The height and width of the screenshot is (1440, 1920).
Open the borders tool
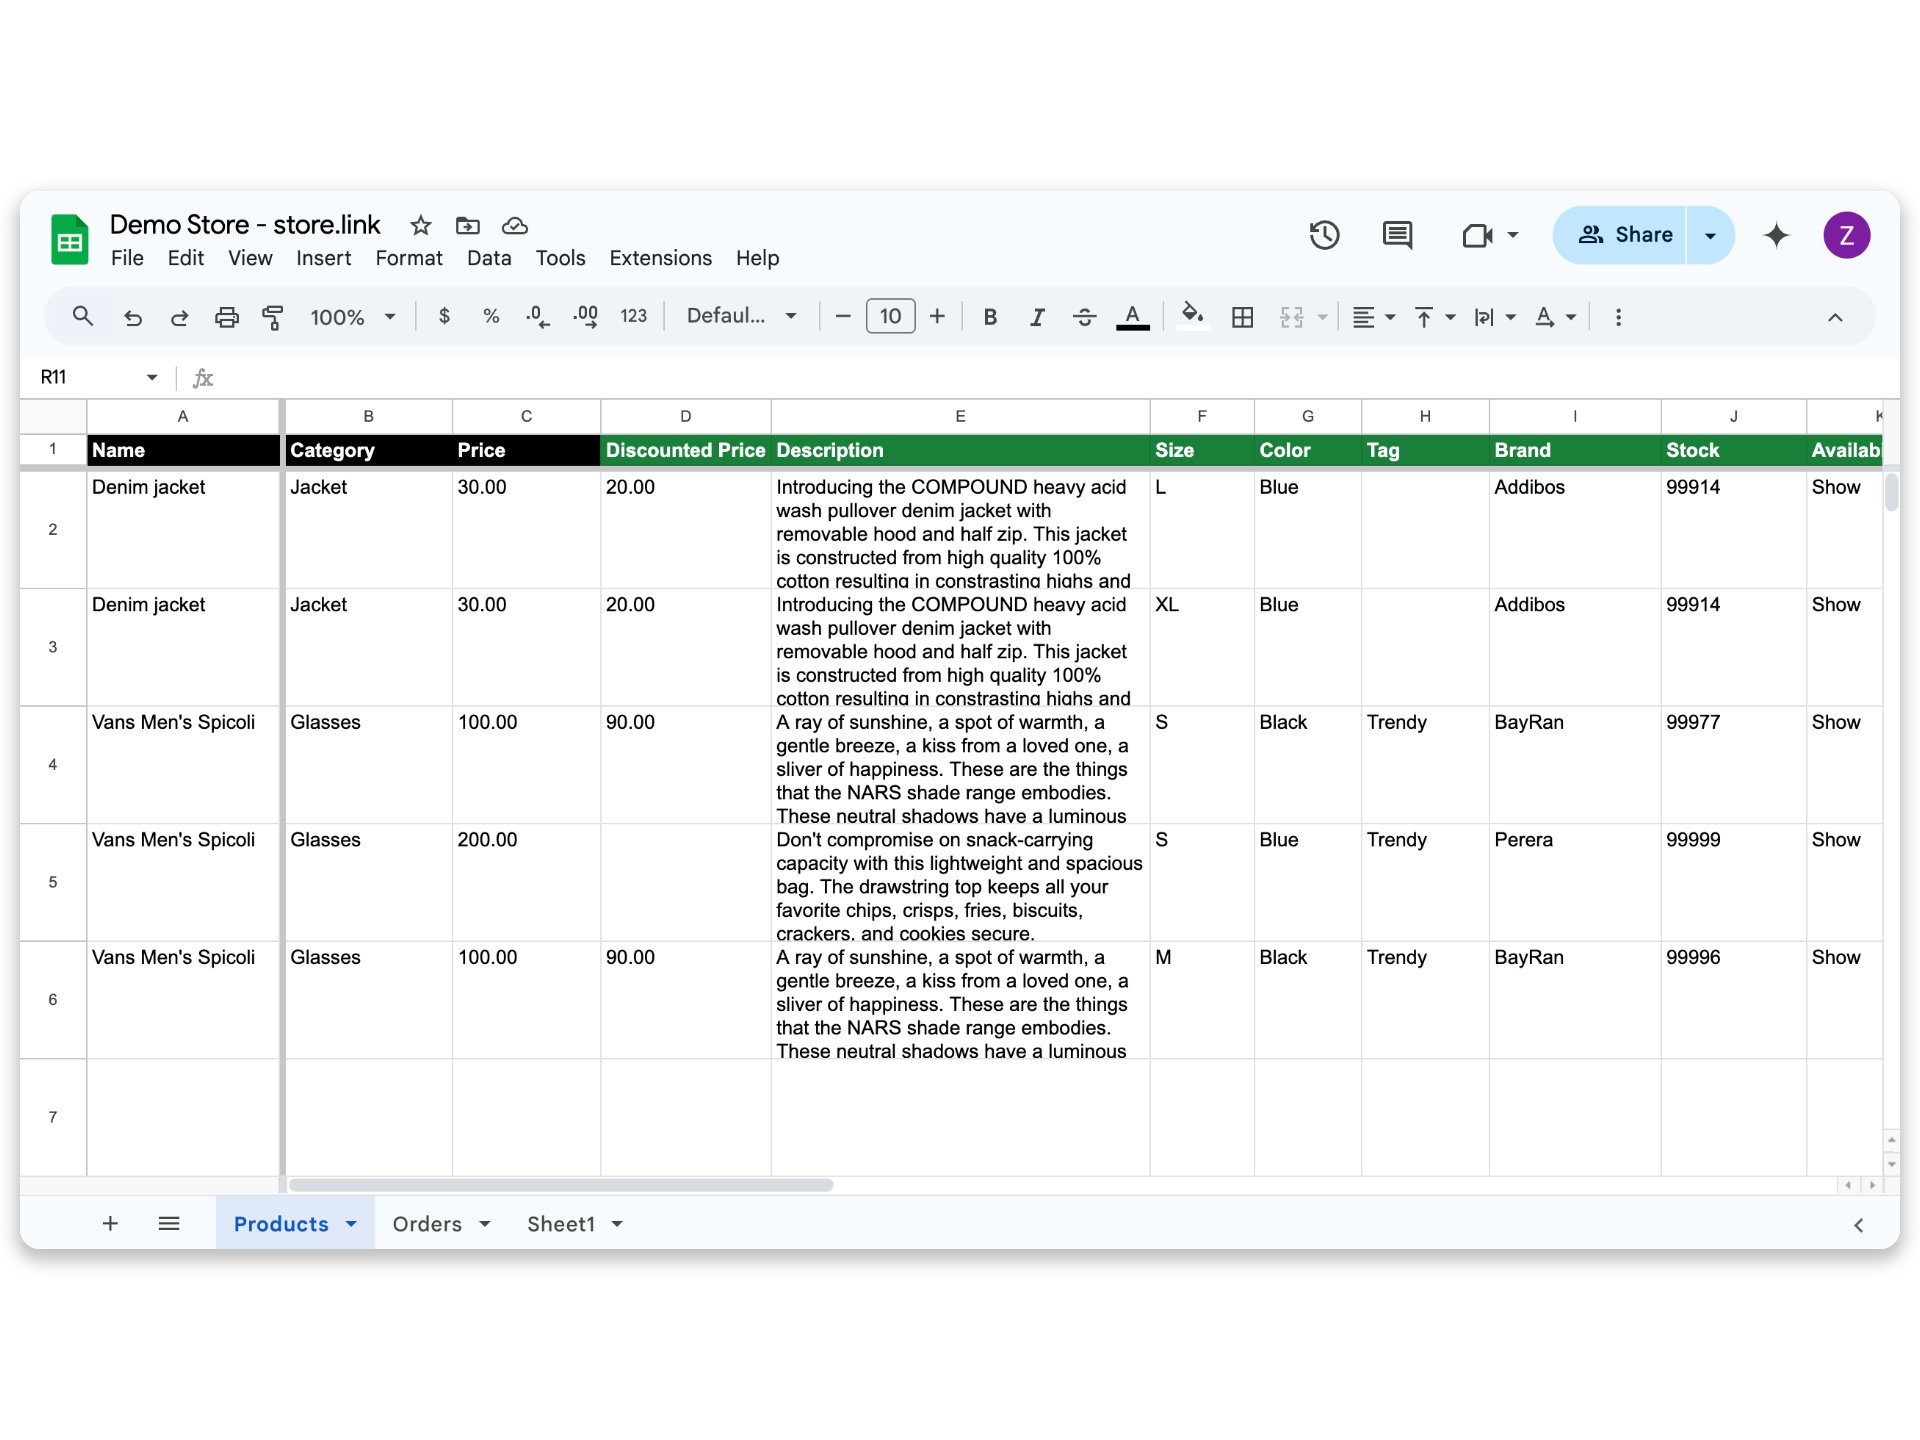[x=1242, y=317]
